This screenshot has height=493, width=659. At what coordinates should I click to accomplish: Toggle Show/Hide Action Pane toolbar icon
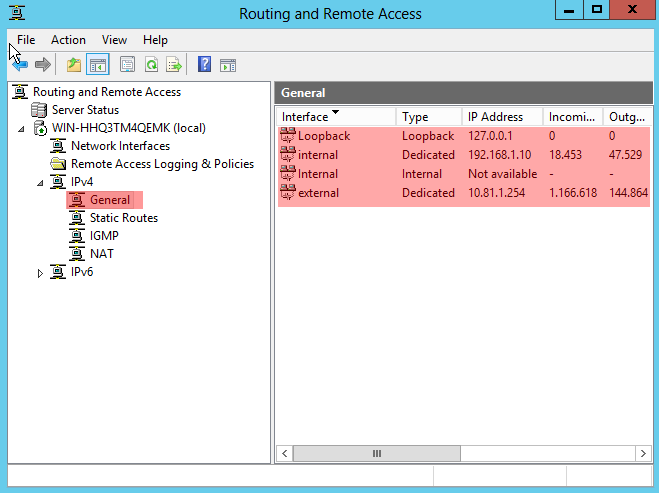228,65
